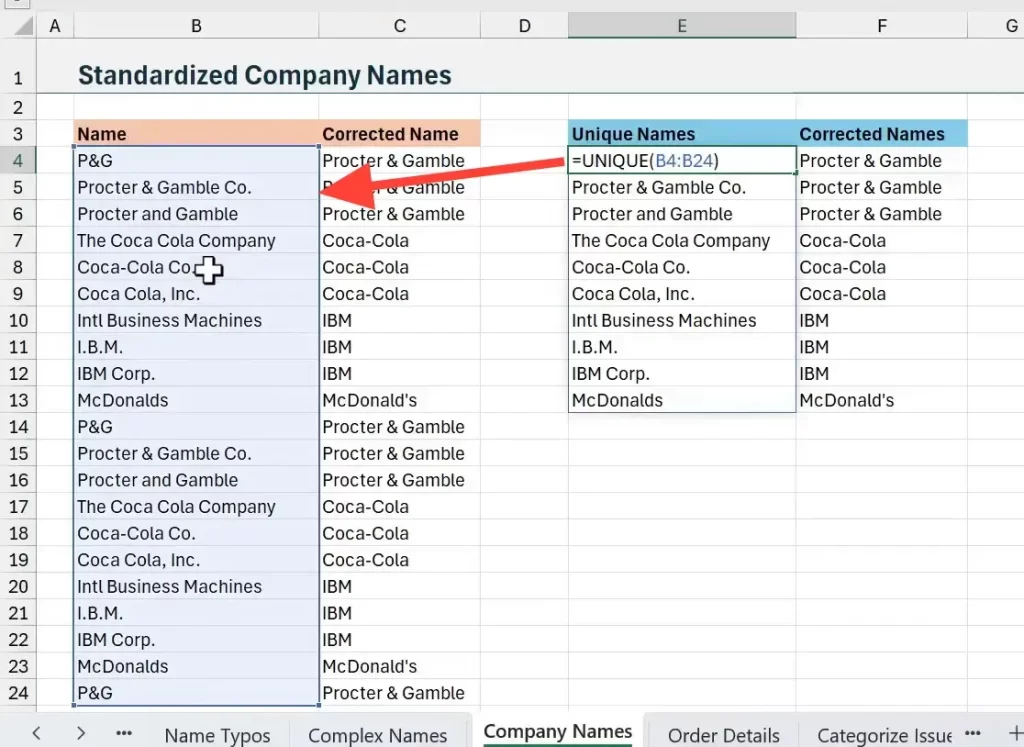Image resolution: width=1024 pixels, height=747 pixels.
Task: Click cell B10 with Intl Business Machines
Action: pyautogui.click(x=196, y=321)
